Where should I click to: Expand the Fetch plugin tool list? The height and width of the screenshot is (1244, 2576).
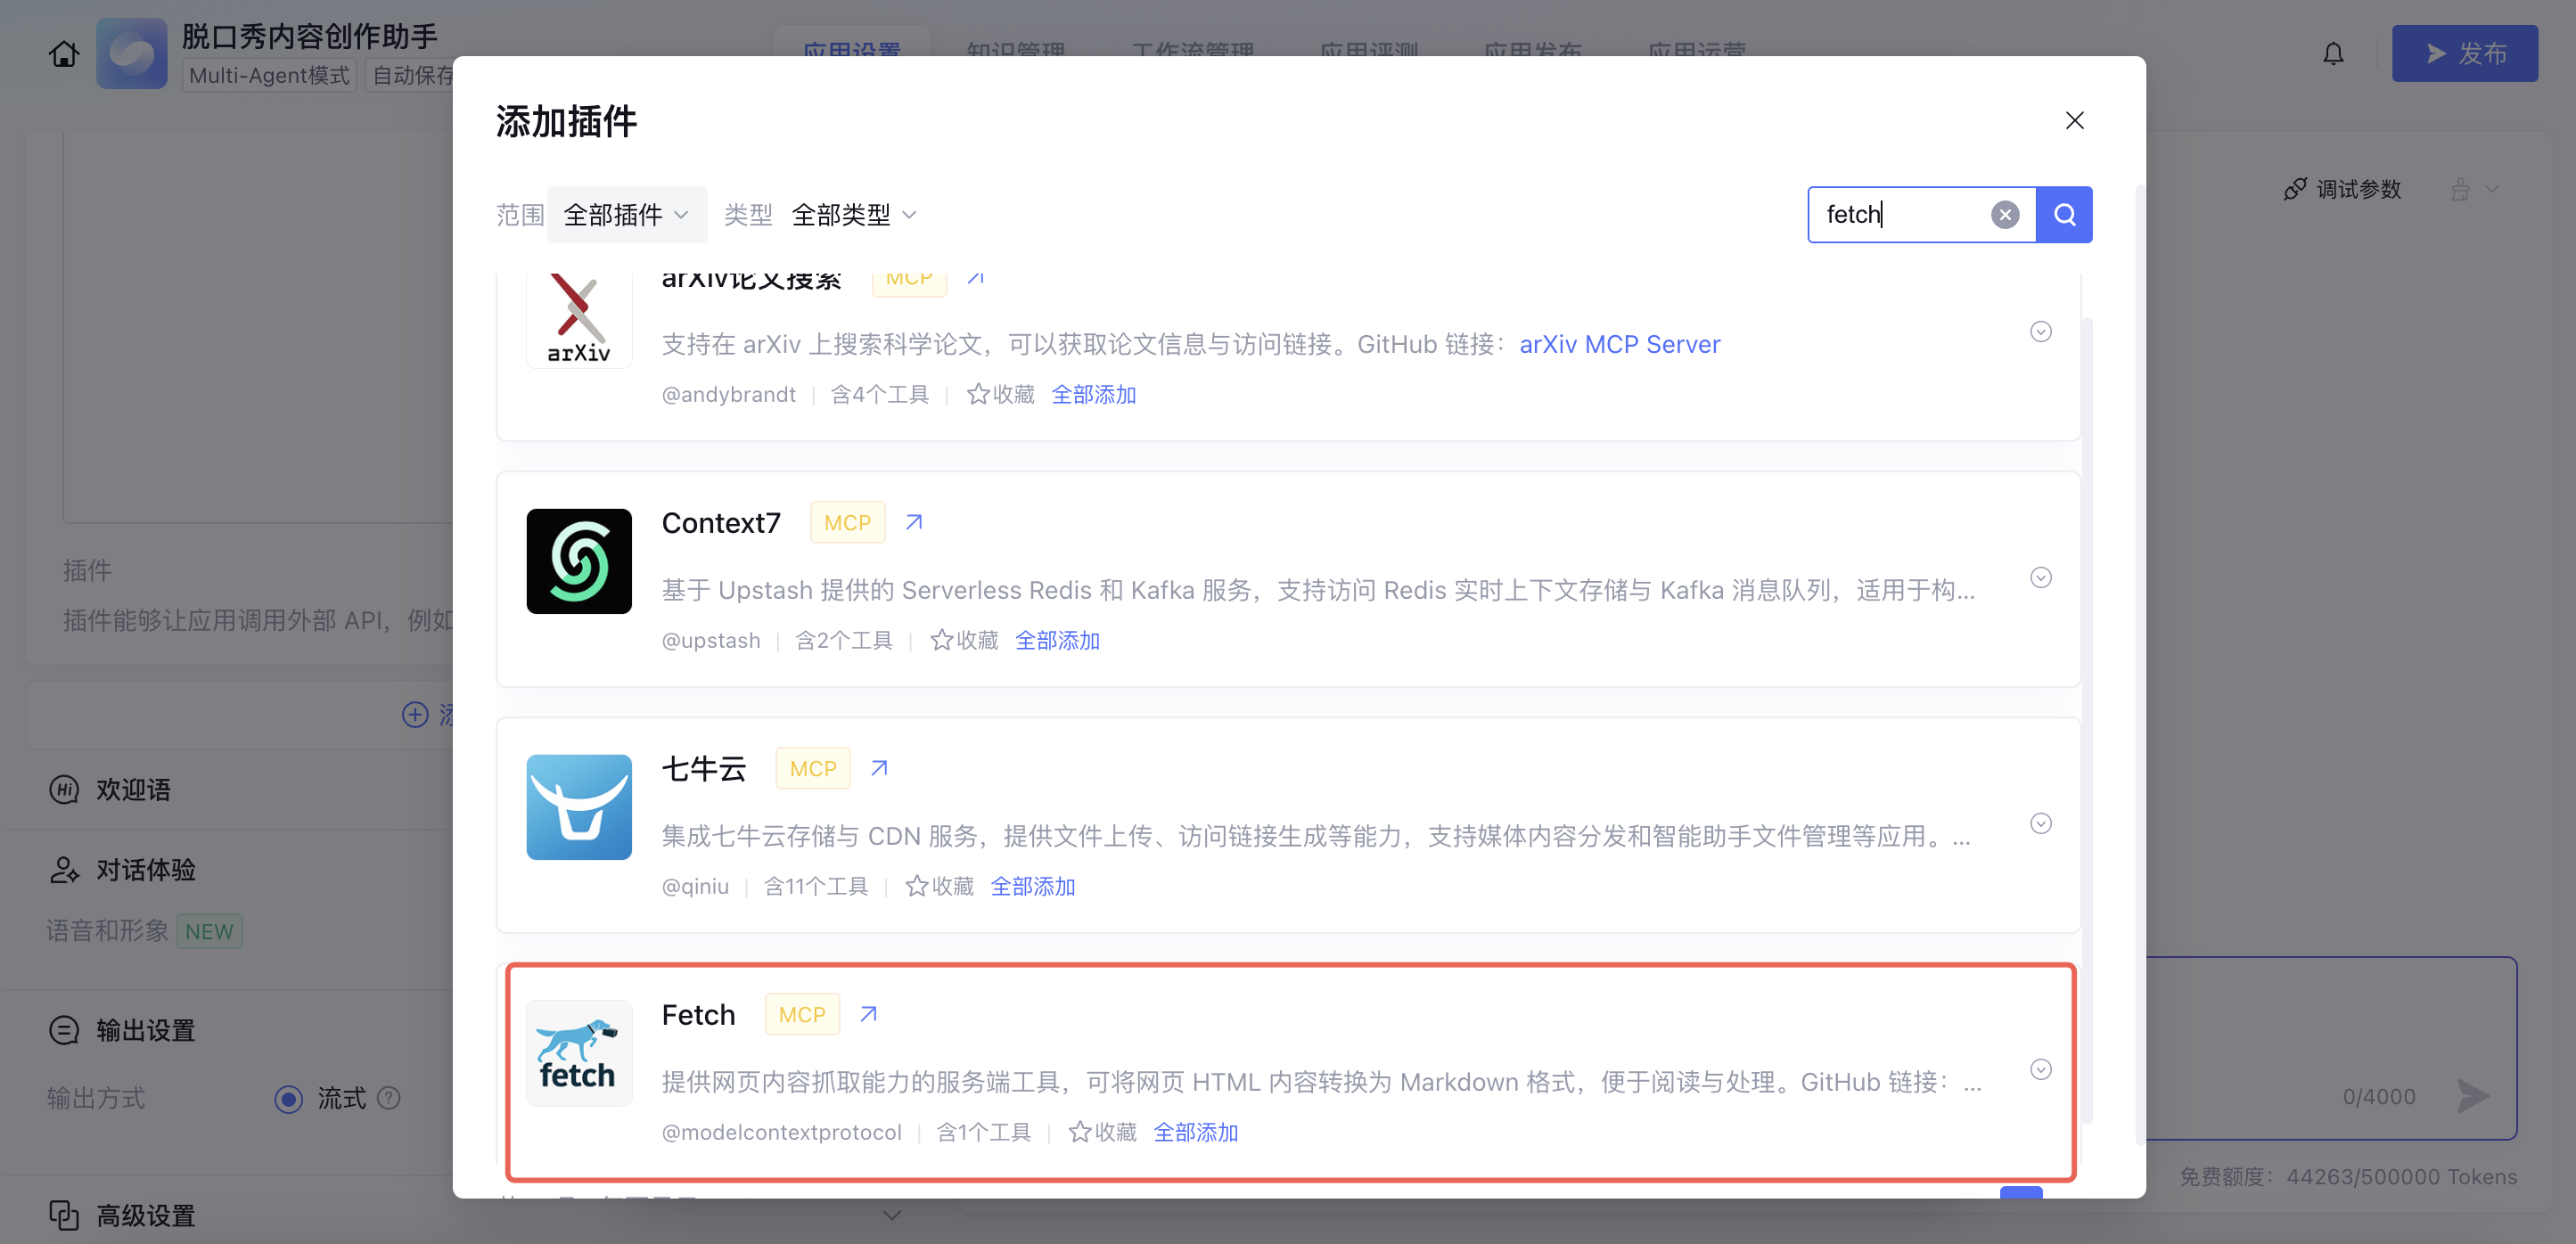click(x=2040, y=1069)
